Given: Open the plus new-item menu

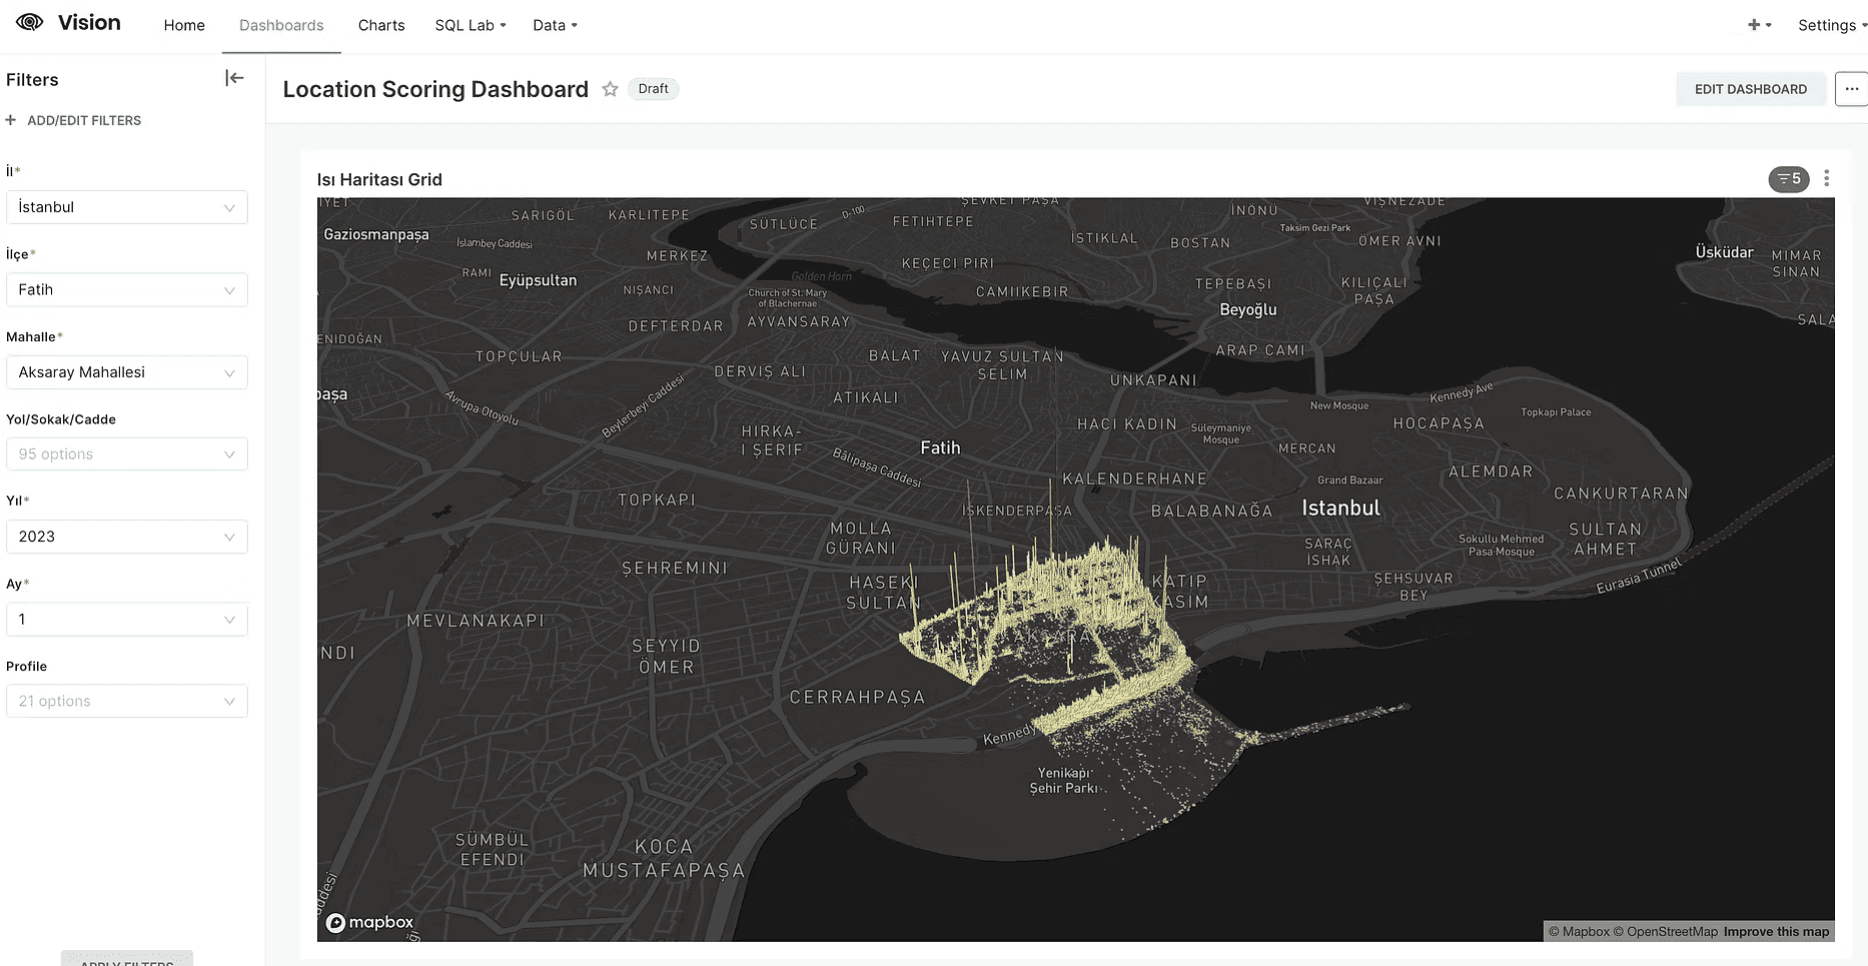Looking at the screenshot, I should [1759, 25].
